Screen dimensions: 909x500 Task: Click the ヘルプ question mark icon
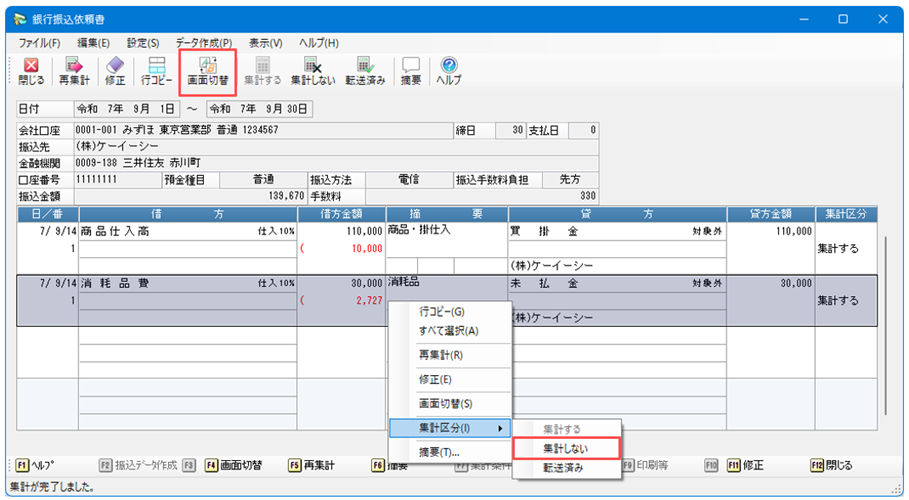coord(449,71)
